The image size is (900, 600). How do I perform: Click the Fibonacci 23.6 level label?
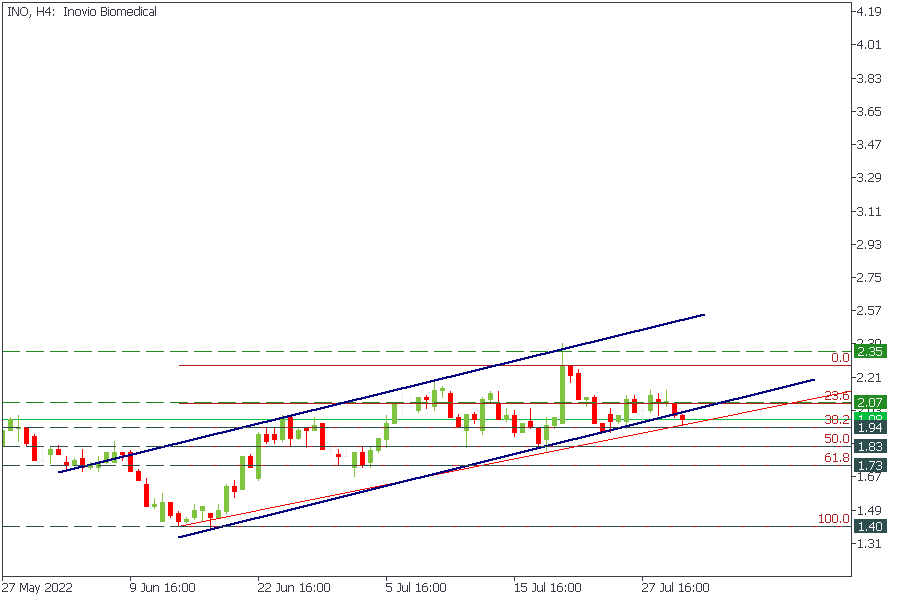tap(836, 396)
